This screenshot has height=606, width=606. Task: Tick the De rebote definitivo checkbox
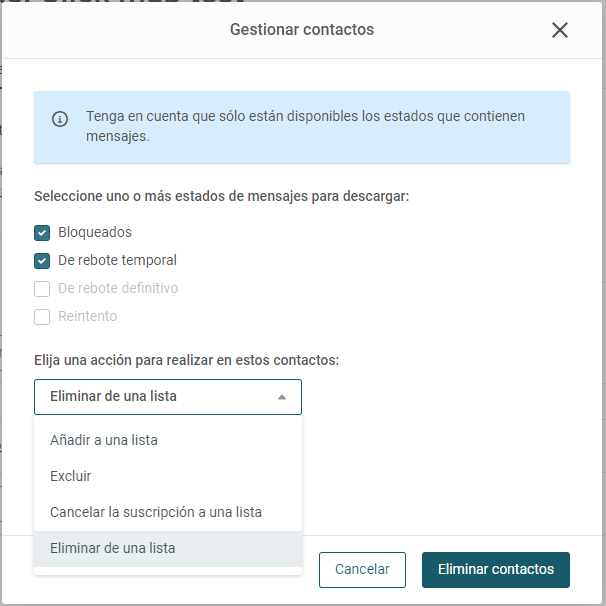click(x=42, y=289)
